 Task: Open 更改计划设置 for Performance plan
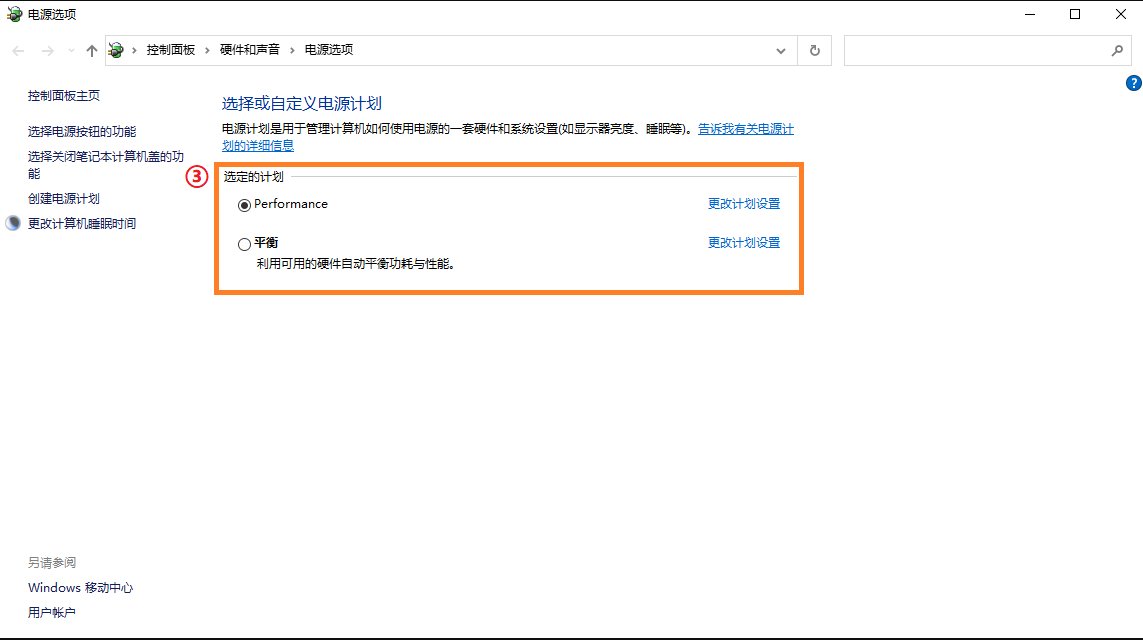pyautogui.click(x=743, y=203)
